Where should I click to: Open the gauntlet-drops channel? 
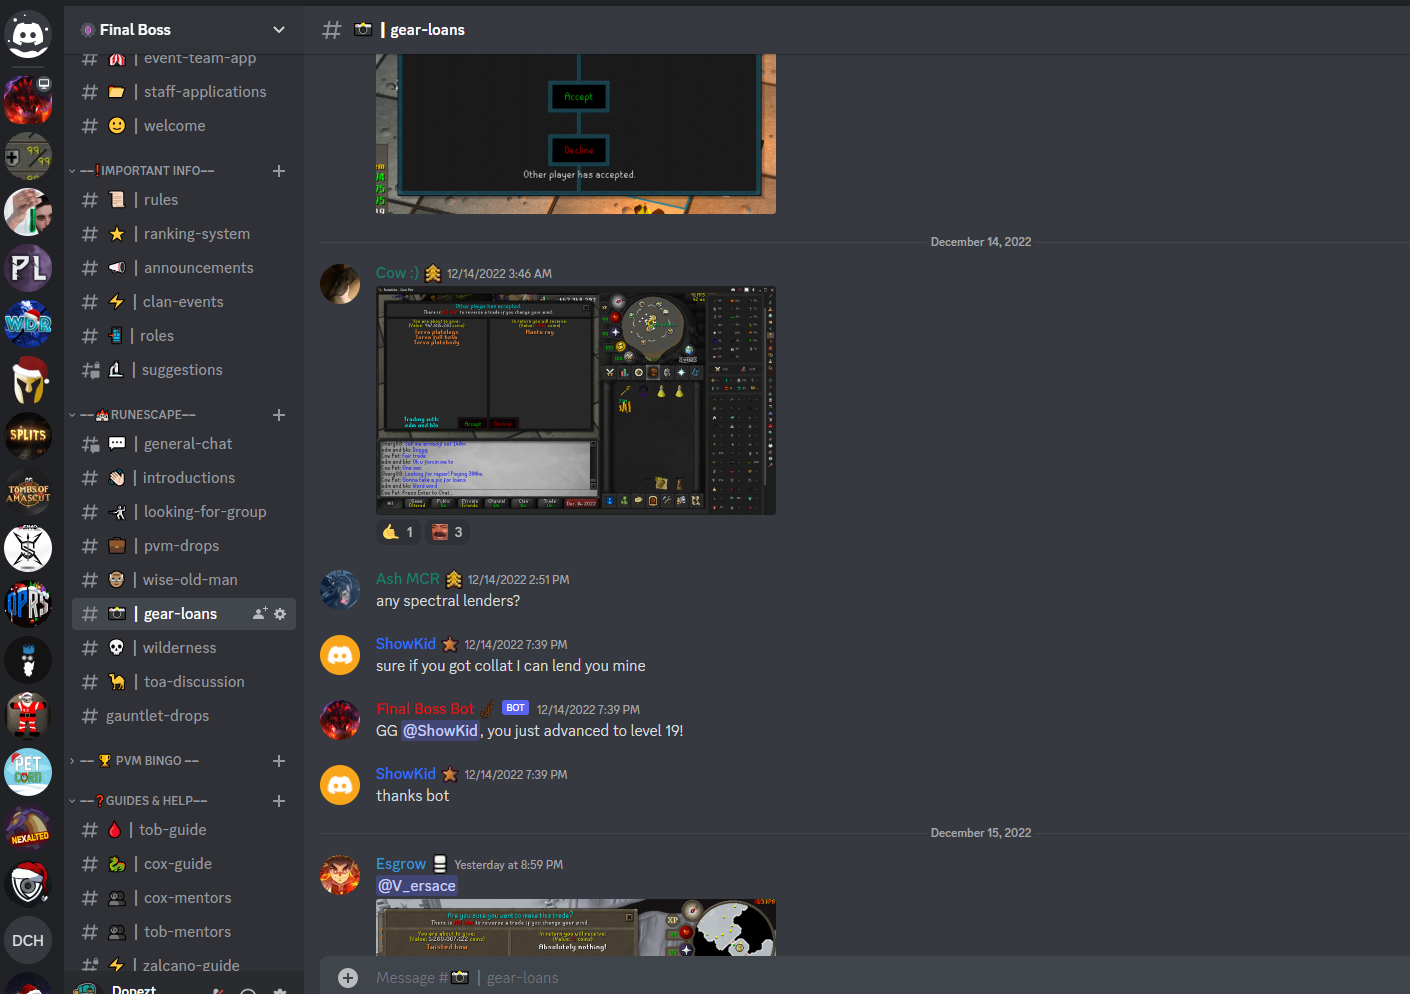point(184,716)
